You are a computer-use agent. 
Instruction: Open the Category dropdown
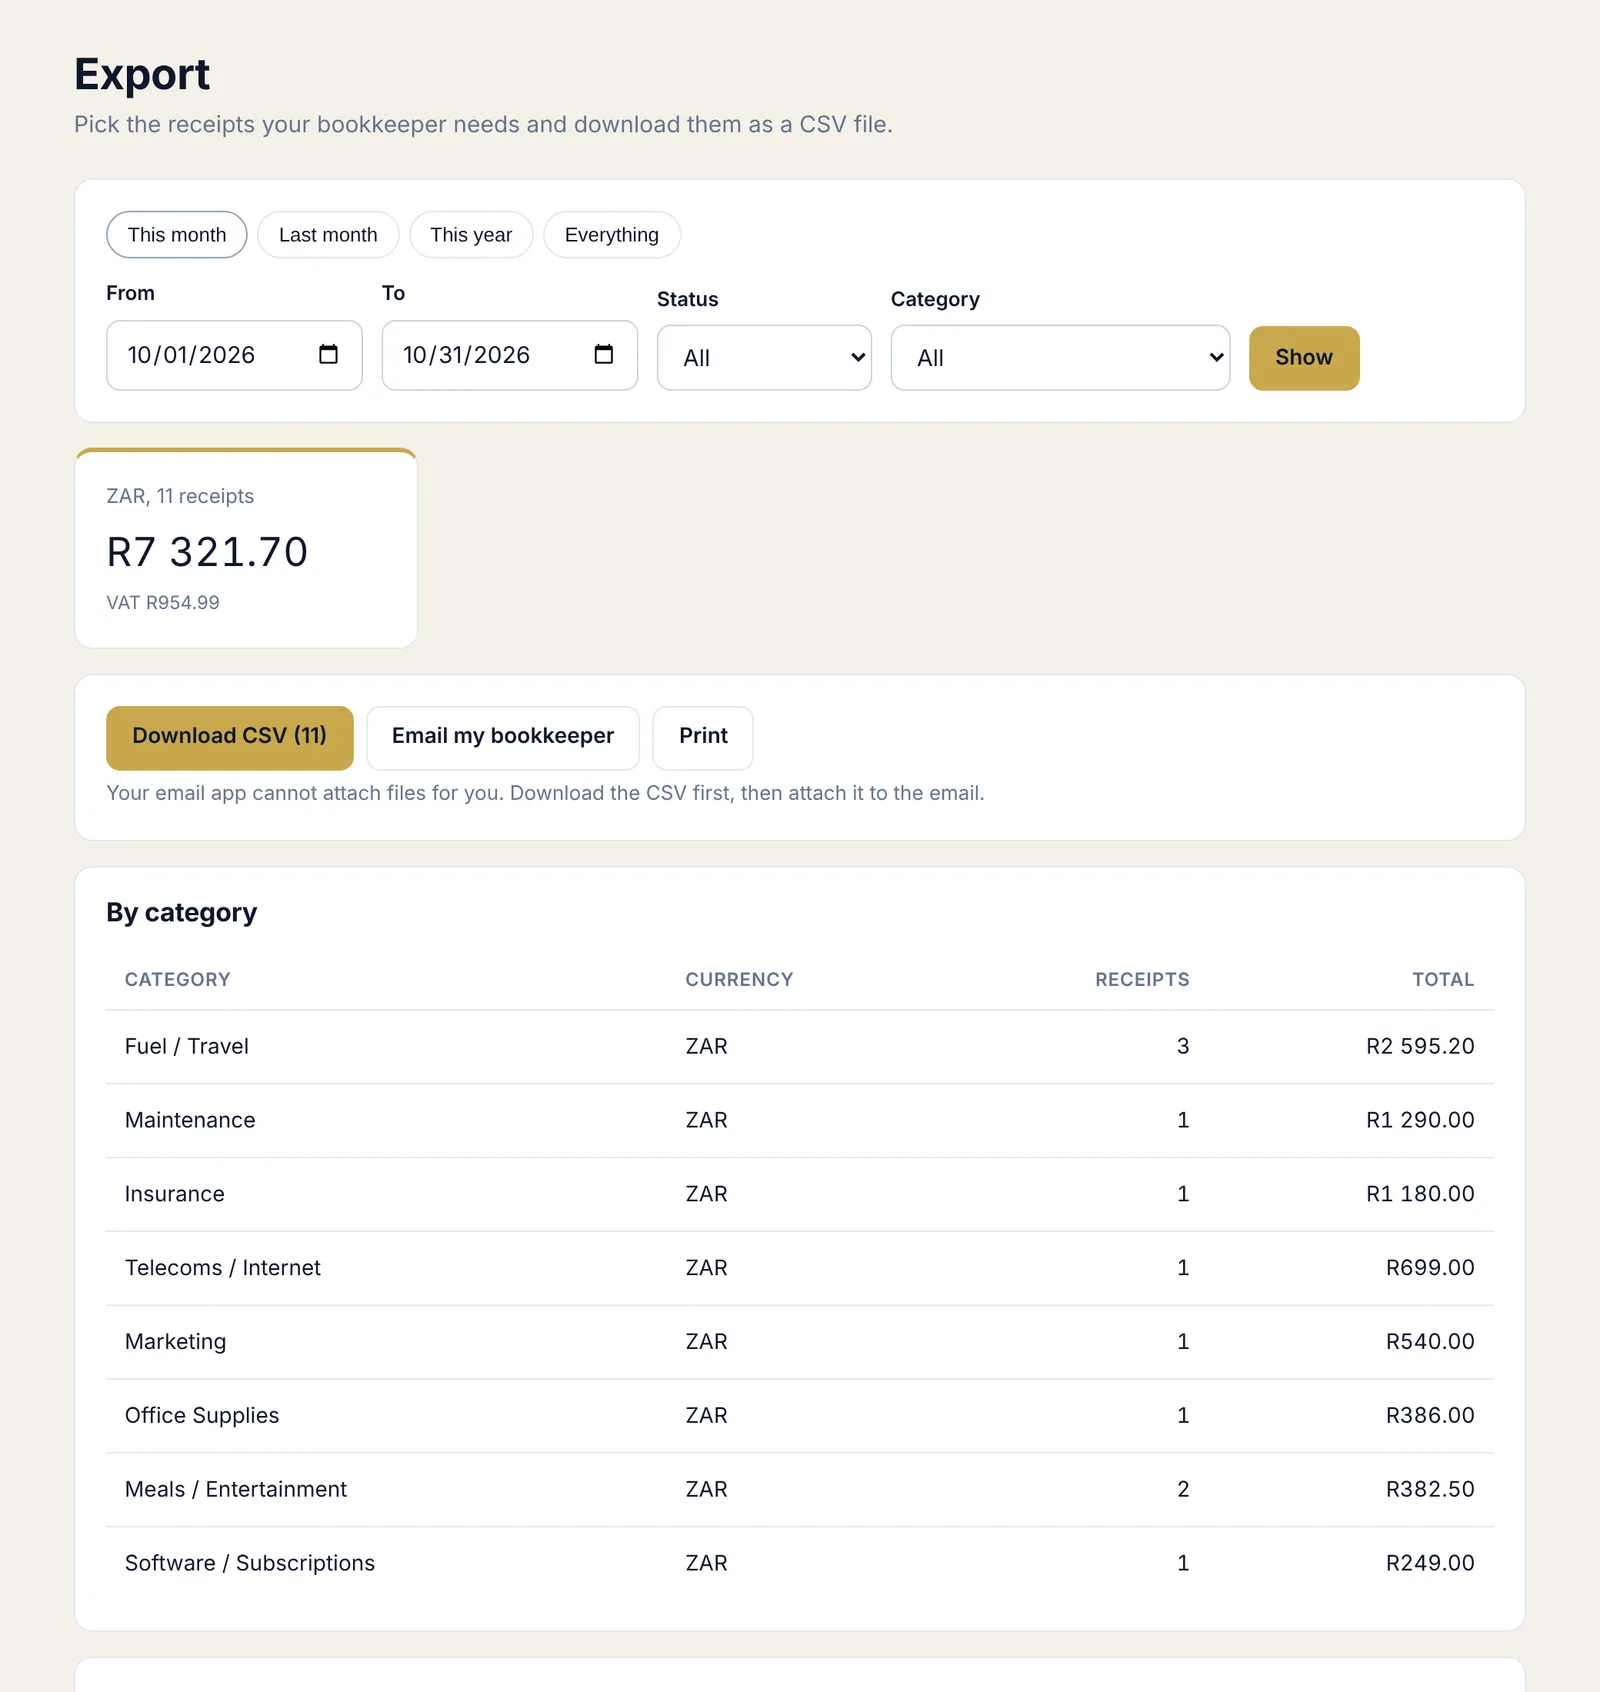point(1060,357)
